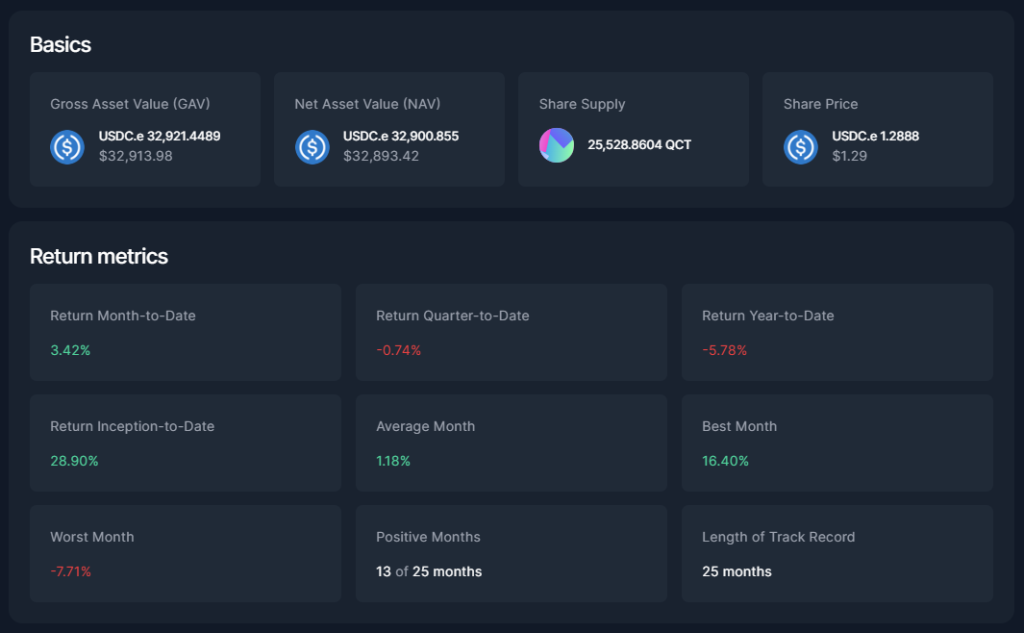The height and width of the screenshot is (633, 1024).
Task: Click the Worst Month -7.71% value
Action: [71, 572]
